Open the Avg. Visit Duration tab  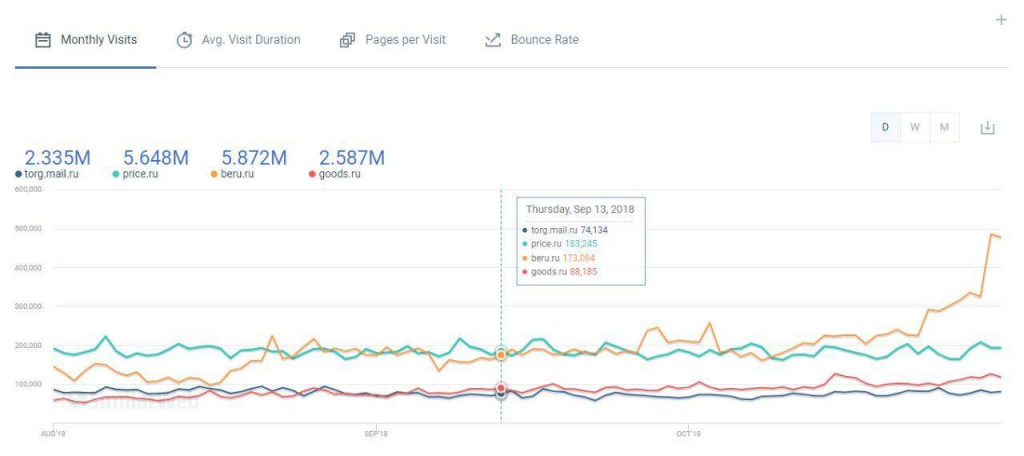click(250, 40)
